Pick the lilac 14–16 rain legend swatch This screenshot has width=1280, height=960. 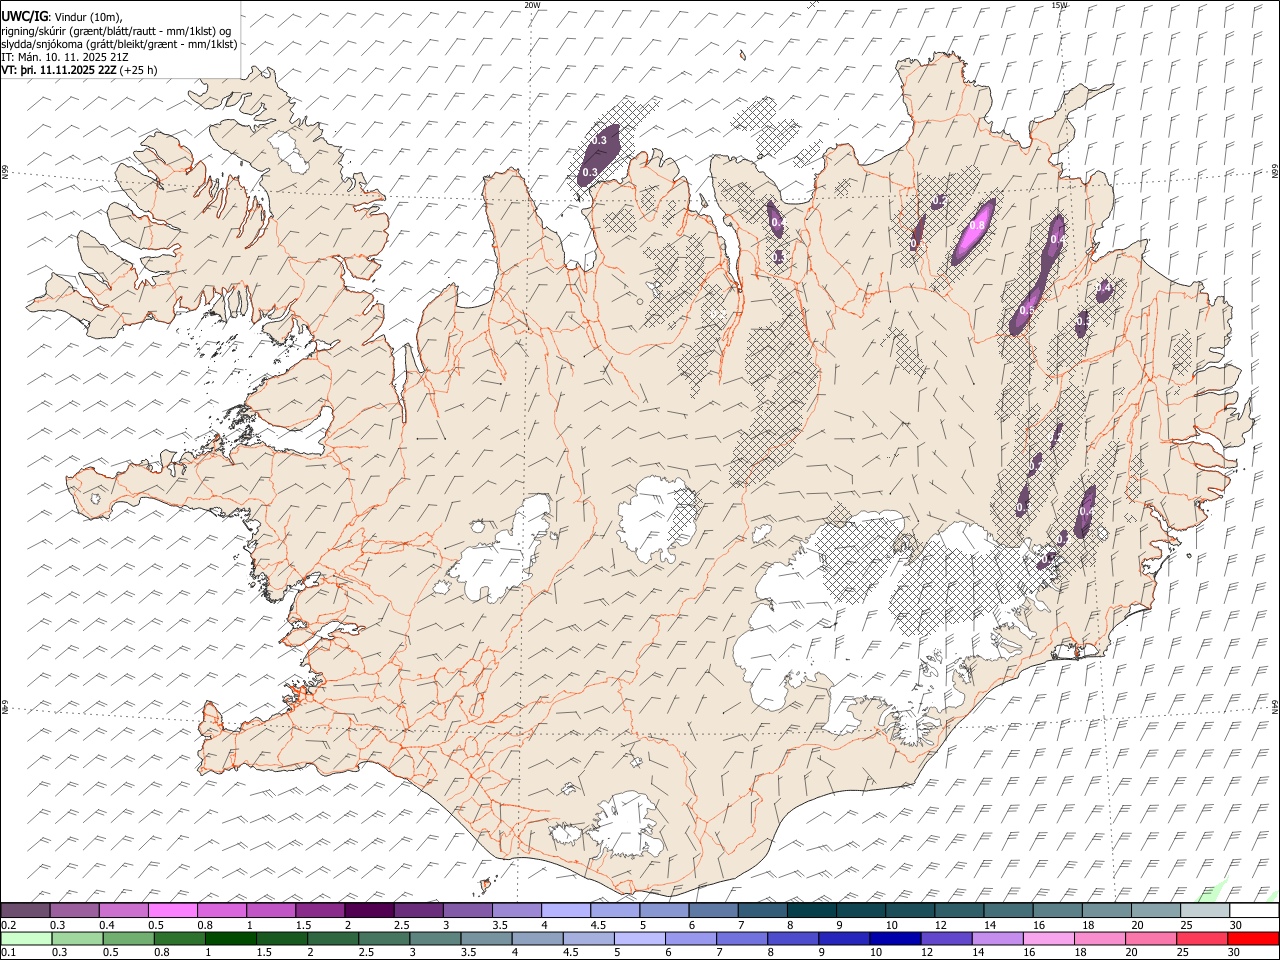point(997,938)
